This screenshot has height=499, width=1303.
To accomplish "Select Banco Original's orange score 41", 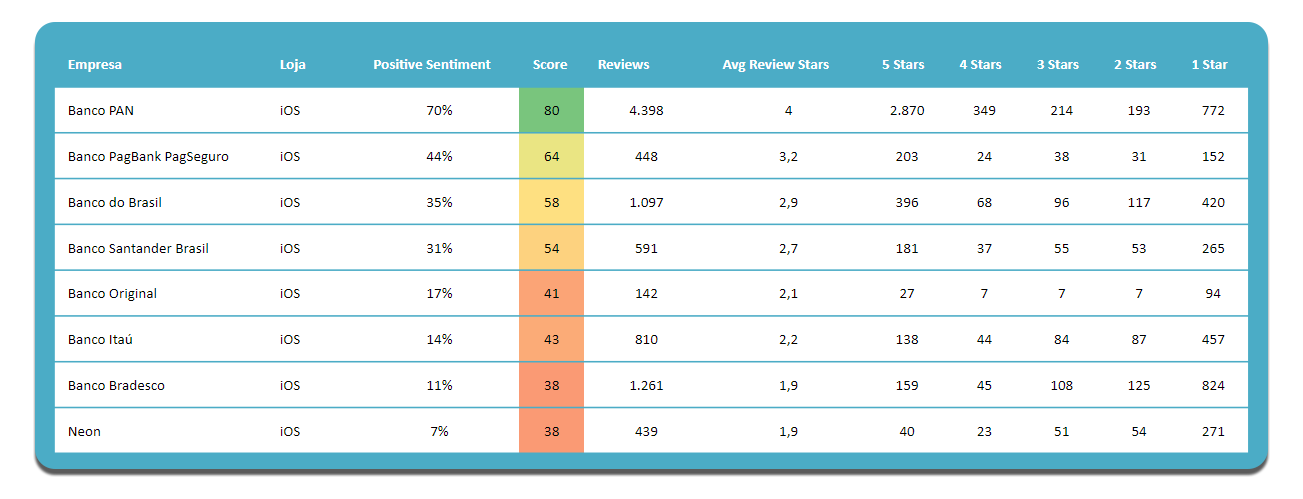I will (551, 294).
